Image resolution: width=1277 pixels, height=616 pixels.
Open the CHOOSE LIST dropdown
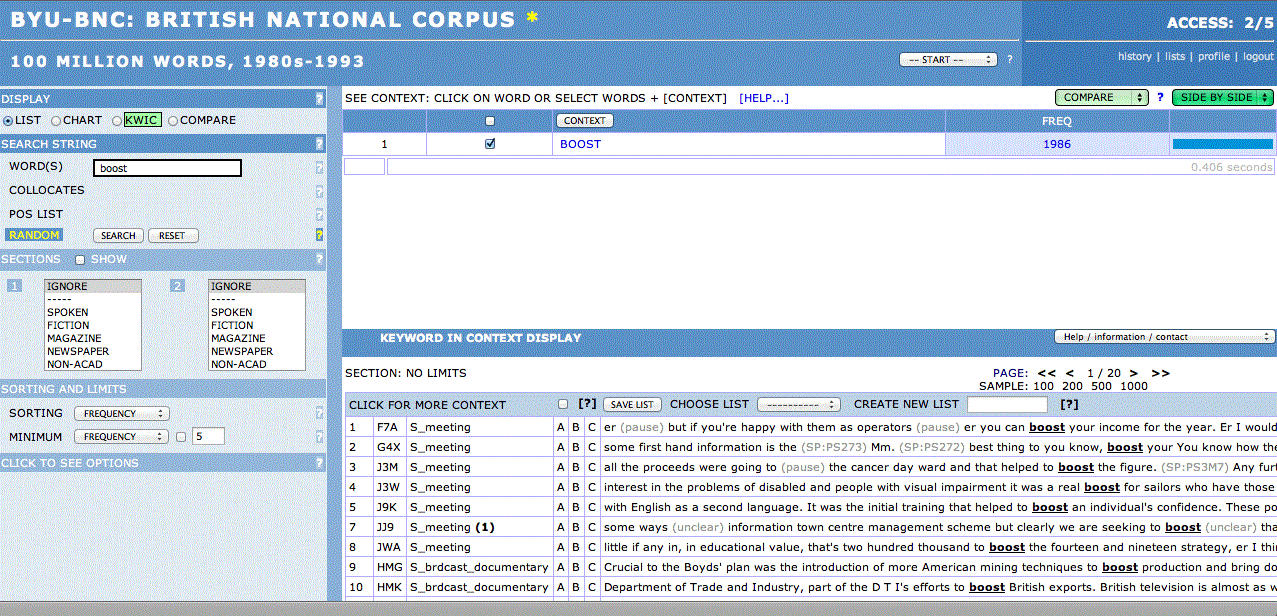798,405
